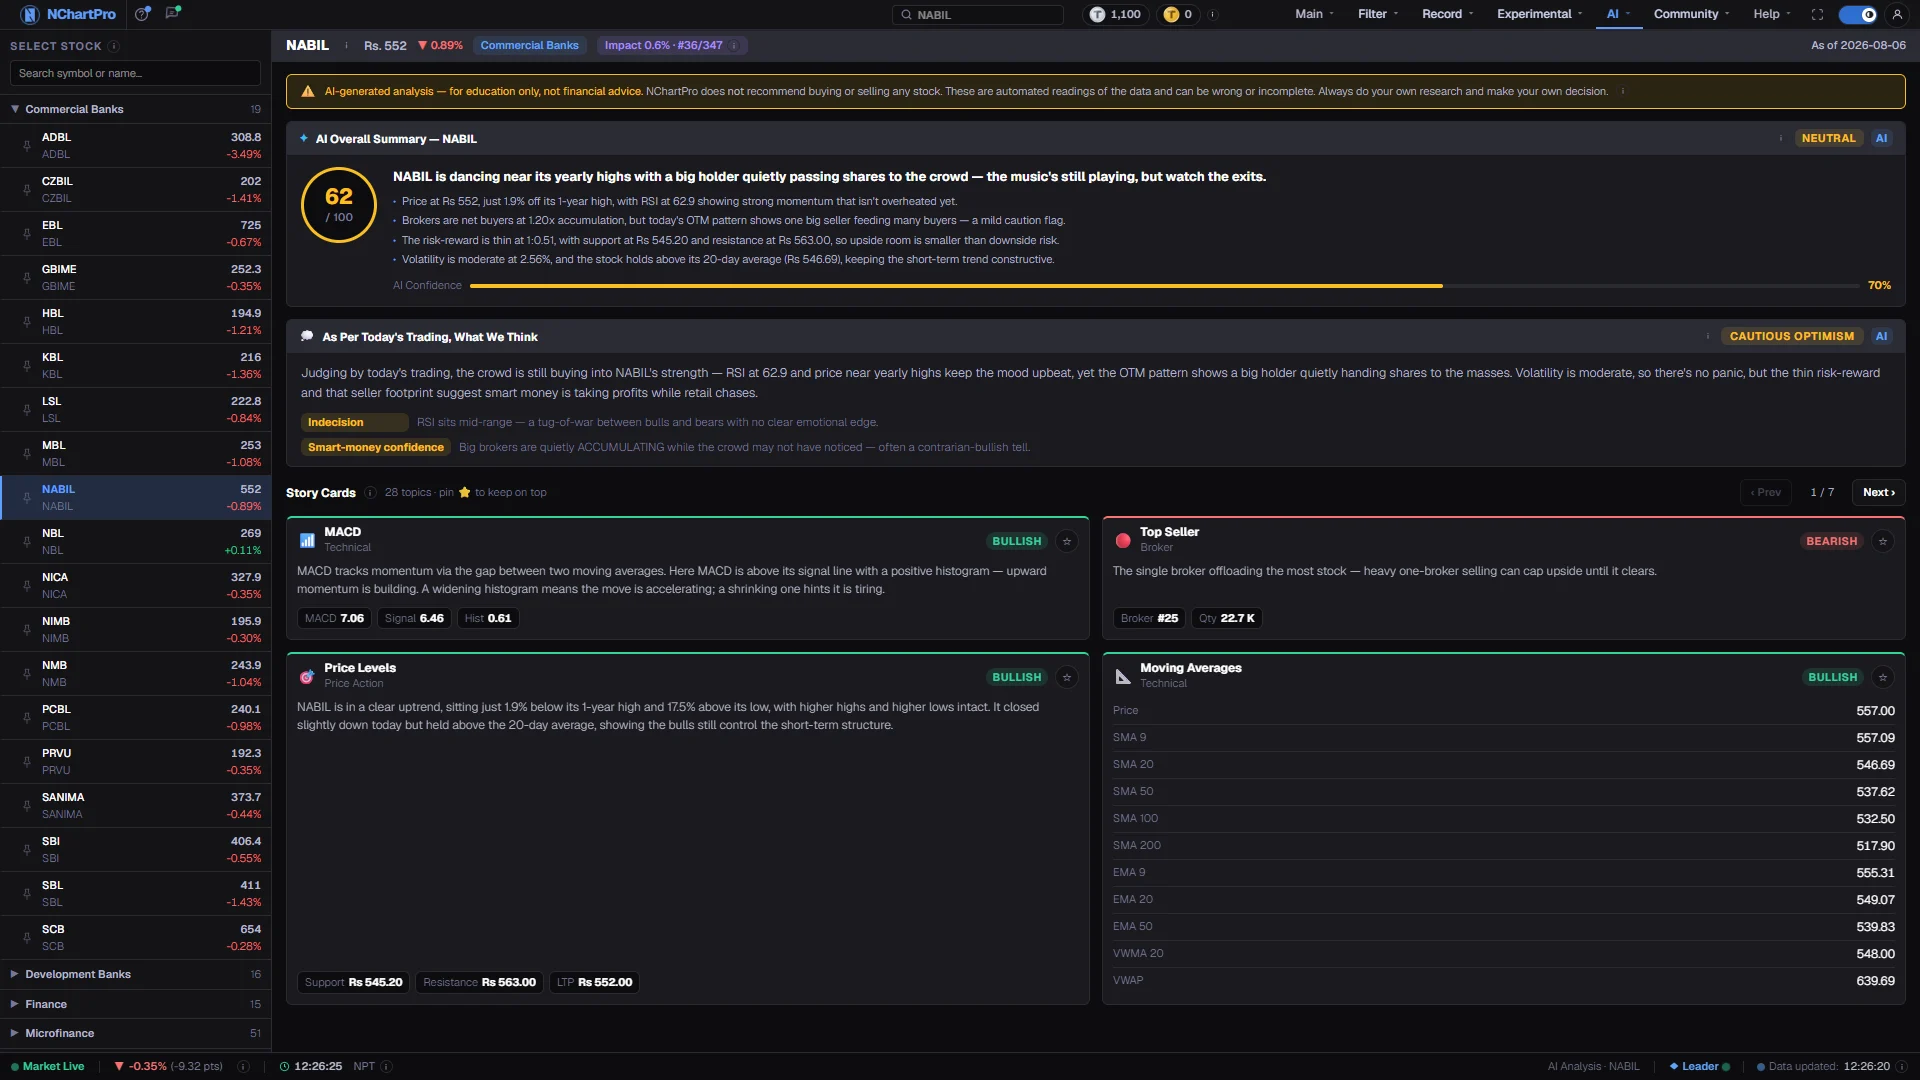
Task: Click the silver token balance 1,100 icon
Action: click(x=1097, y=14)
